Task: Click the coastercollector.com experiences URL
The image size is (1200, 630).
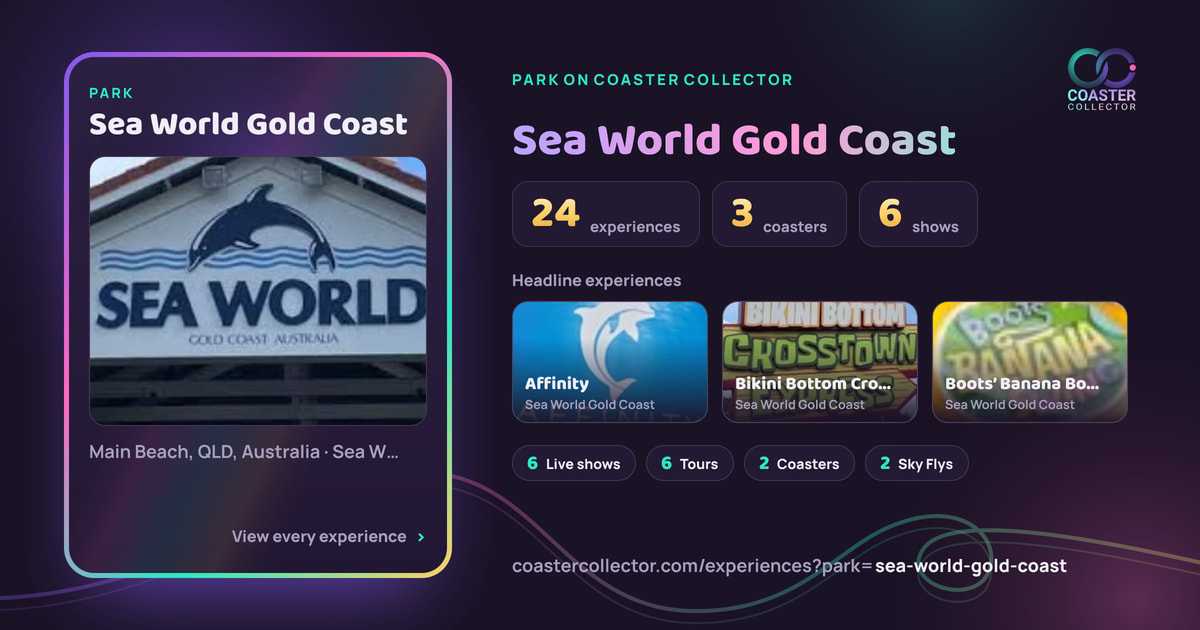Action: point(789,566)
